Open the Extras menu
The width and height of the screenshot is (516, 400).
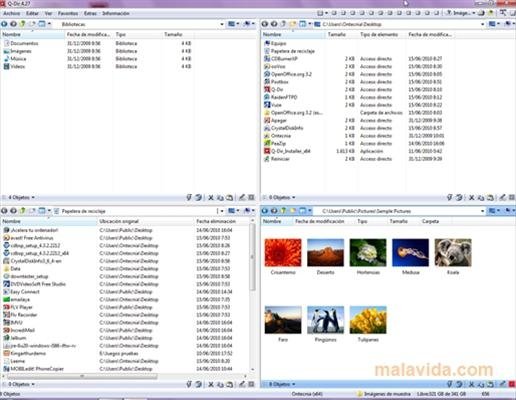pos(90,13)
